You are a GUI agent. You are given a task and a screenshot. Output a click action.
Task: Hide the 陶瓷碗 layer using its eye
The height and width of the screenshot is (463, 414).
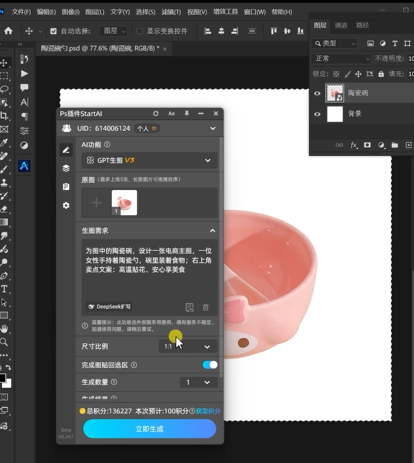coord(317,93)
